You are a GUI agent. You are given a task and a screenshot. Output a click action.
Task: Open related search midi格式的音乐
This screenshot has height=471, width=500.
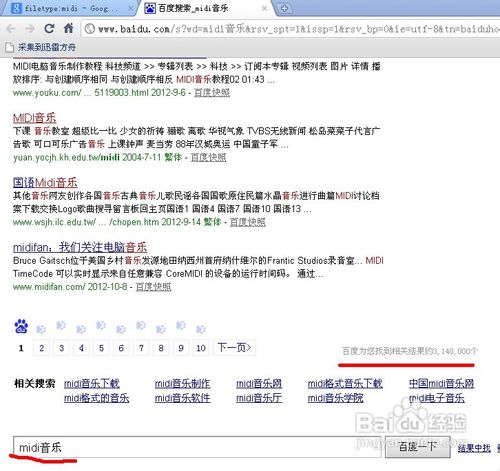96,398
